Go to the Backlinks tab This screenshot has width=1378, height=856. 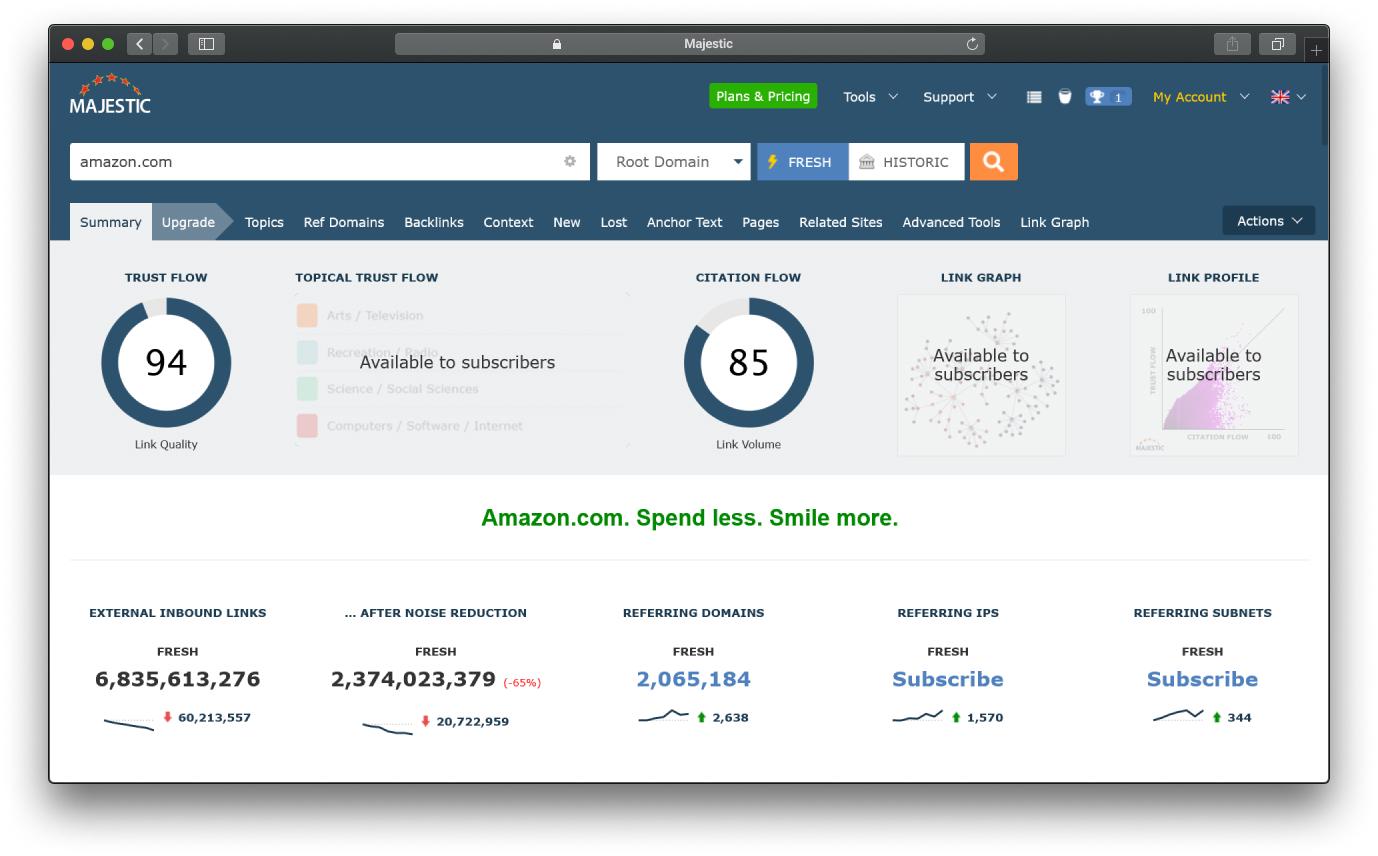pos(434,222)
